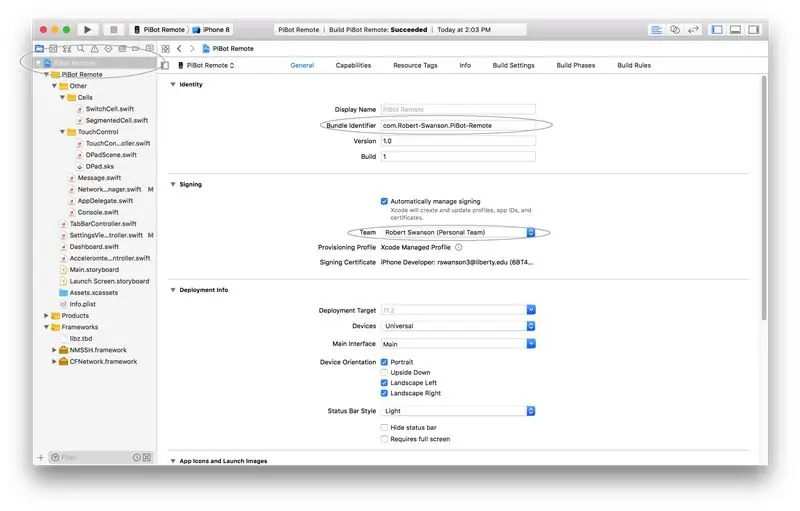This screenshot has width=800, height=511.
Task: Open the Report navigator
Action: [x=149, y=48]
